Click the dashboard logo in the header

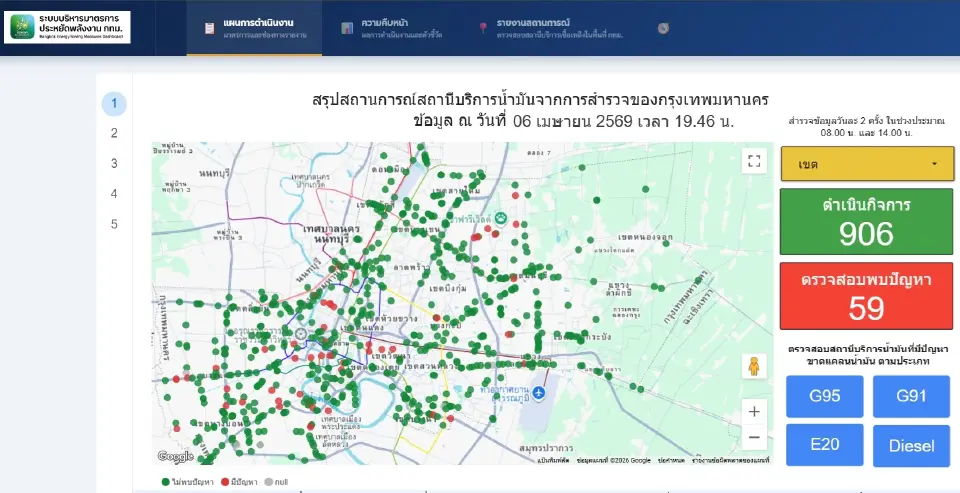(67, 28)
